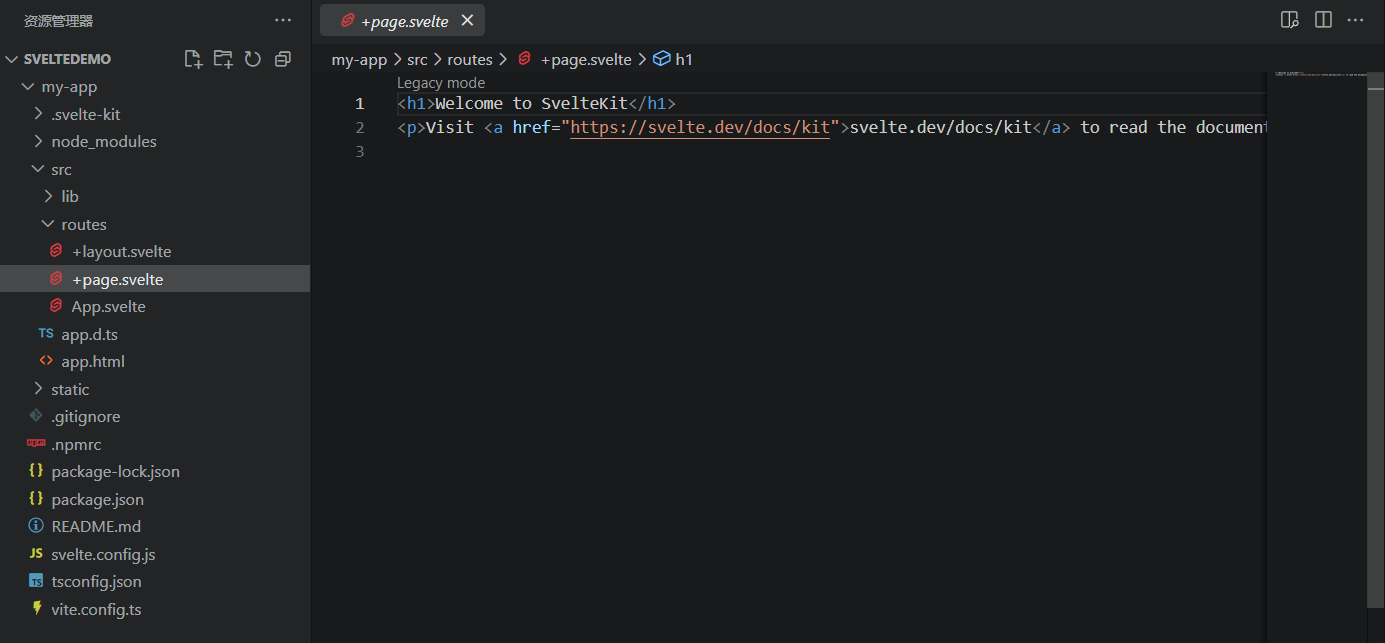Open the package.json file
Screen dimensions: 1385x643
coord(97,500)
